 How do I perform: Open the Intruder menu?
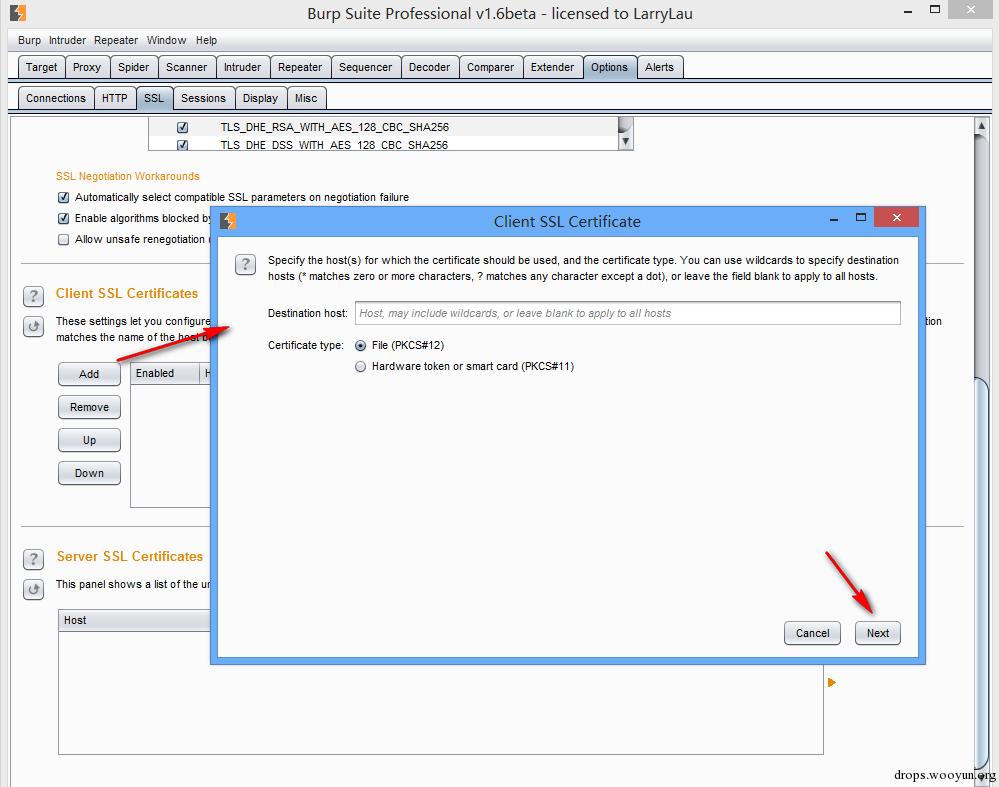[69, 40]
